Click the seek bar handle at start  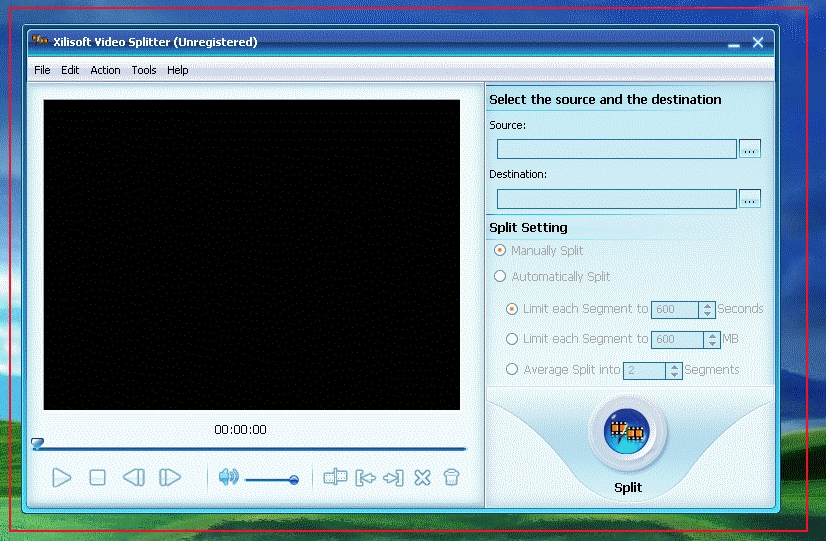click(37, 444)
